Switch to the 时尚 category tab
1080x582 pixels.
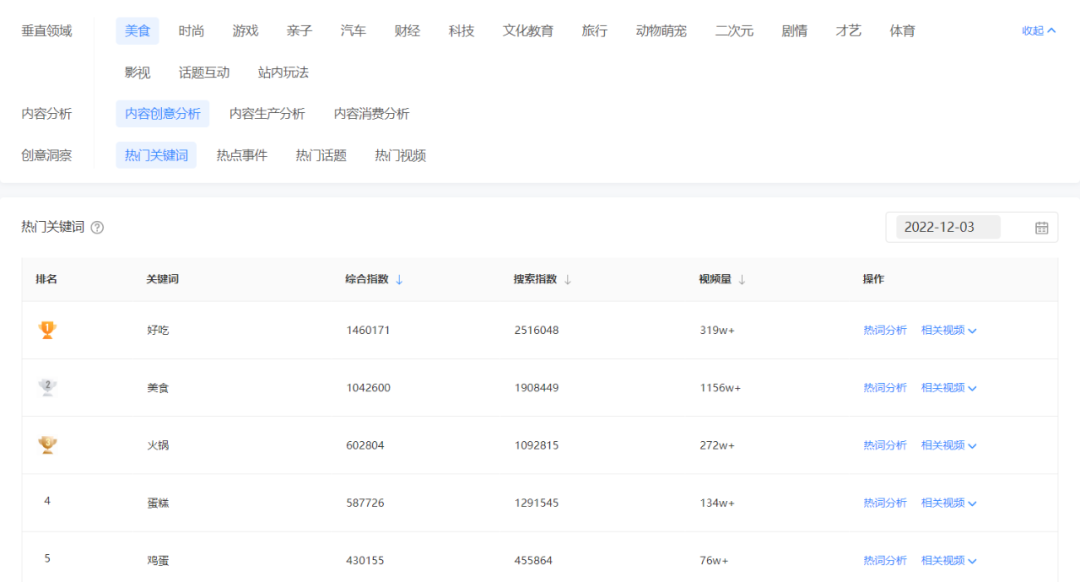(191, 31)
